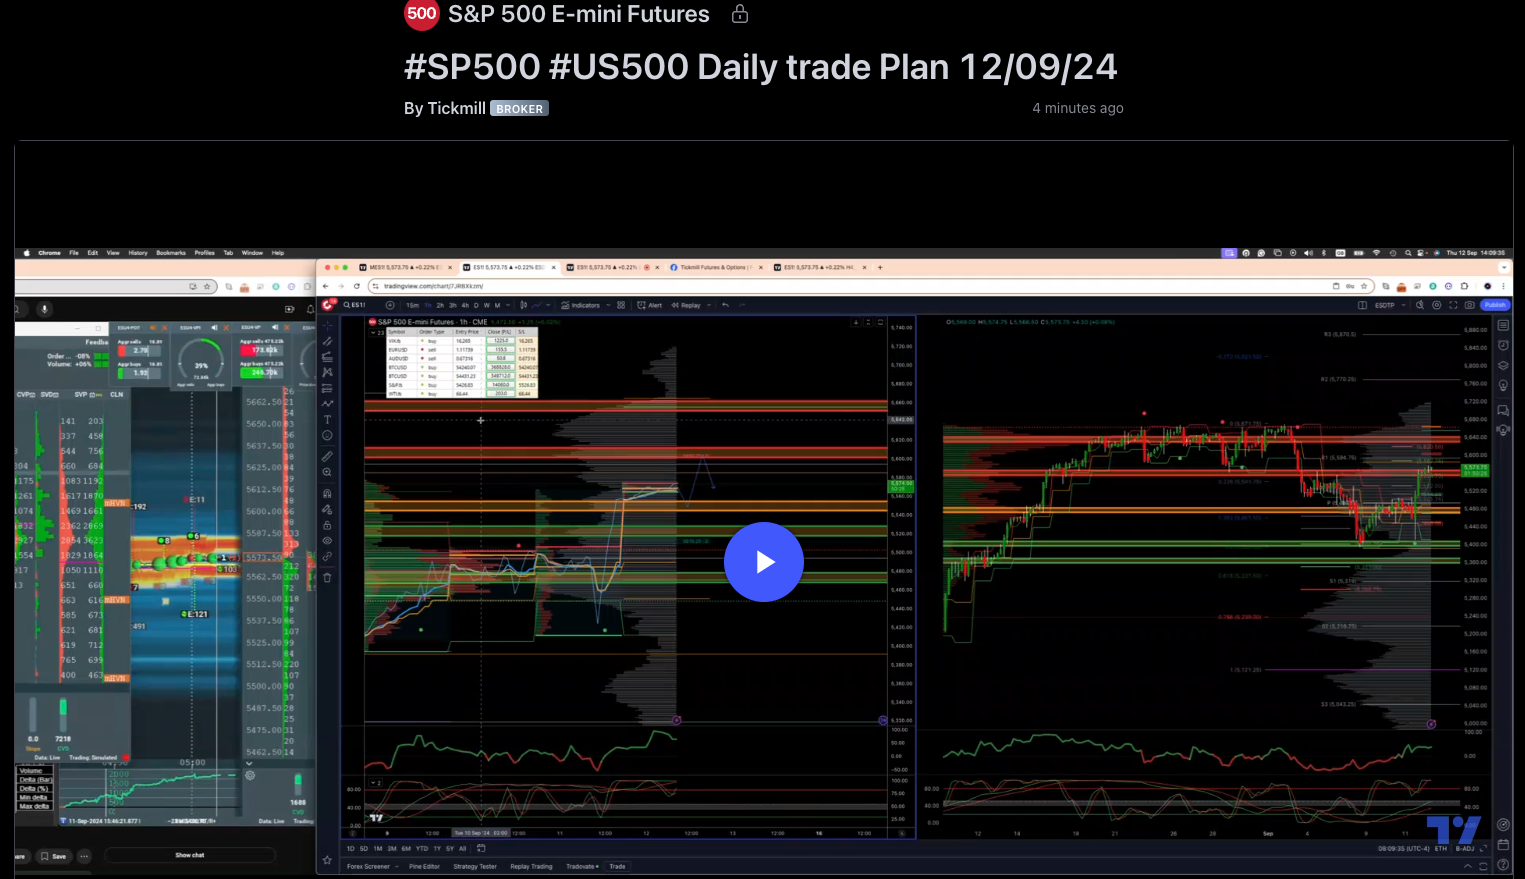Screen dimensions: 1525x879
Task: Open the Strategy Tester tab
Action: (475, 866)
